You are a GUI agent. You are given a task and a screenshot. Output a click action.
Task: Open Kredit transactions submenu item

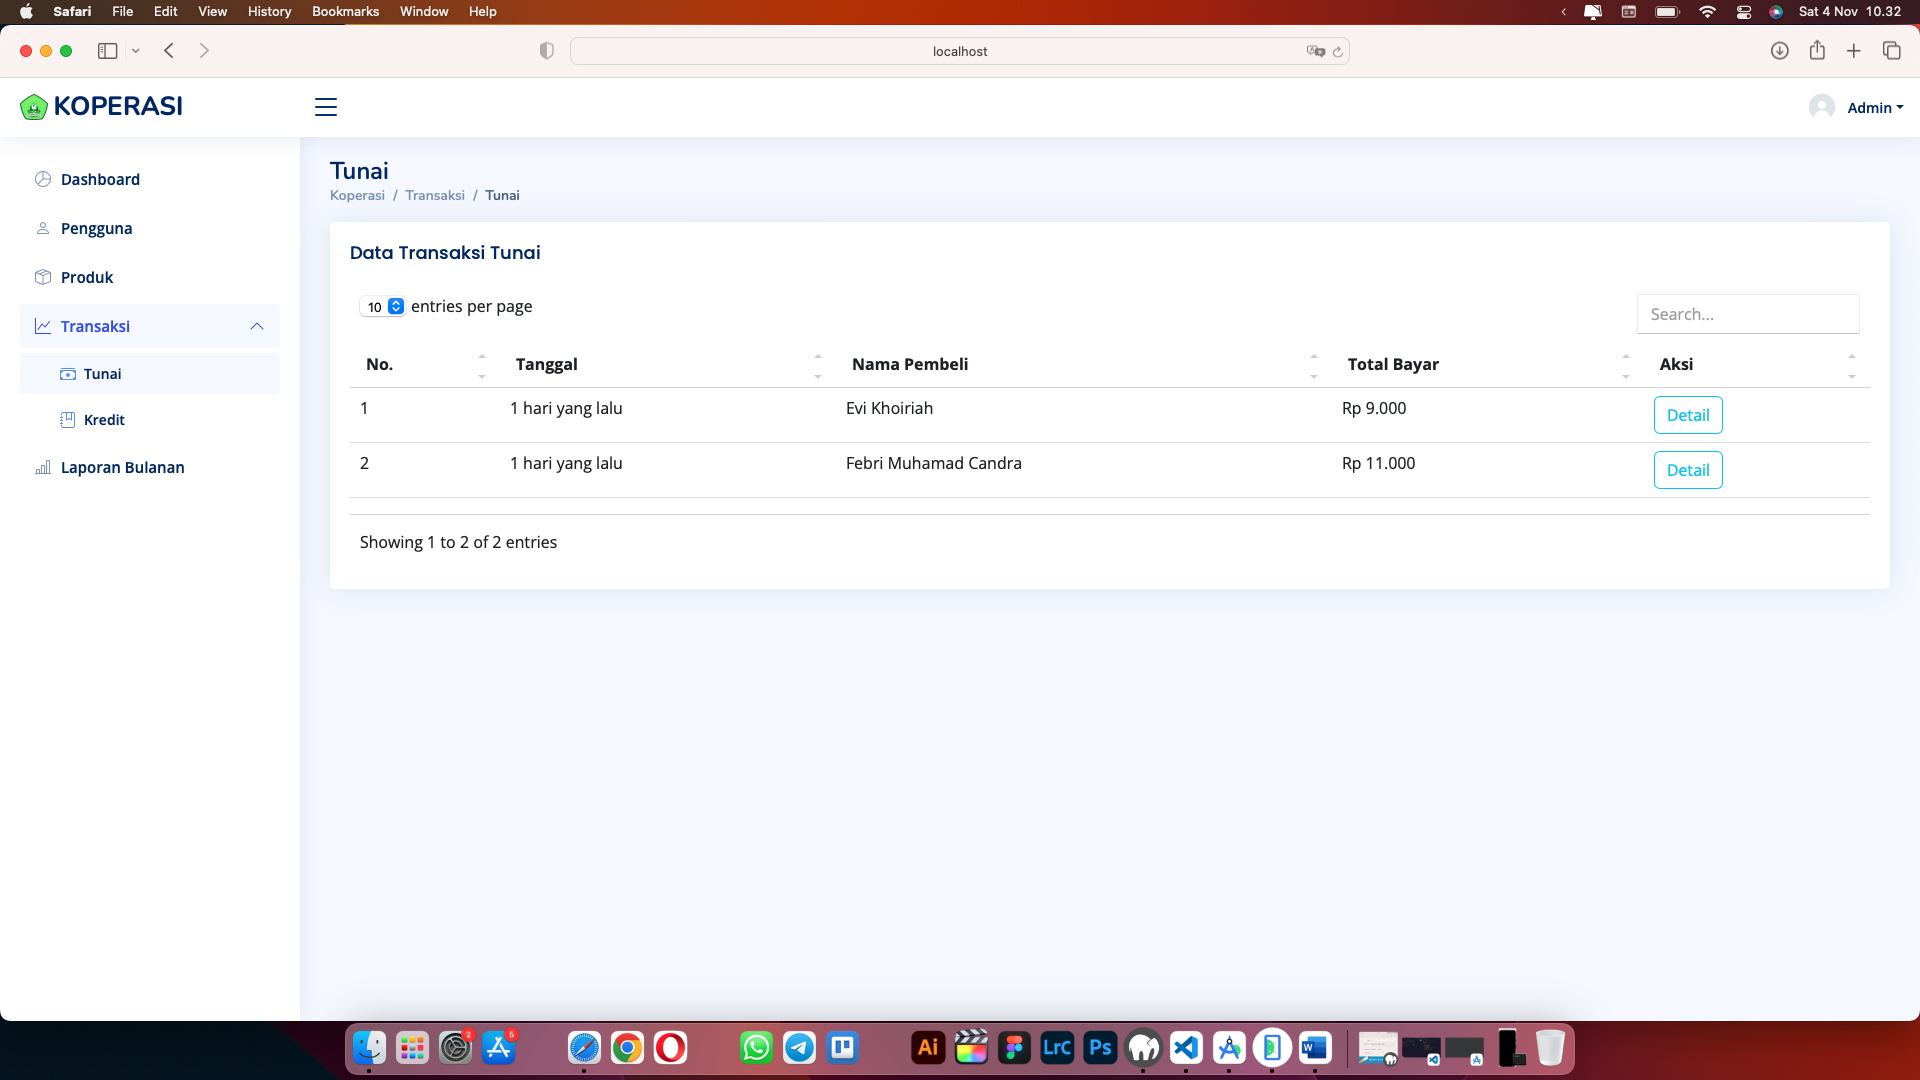tap(104, 420)
